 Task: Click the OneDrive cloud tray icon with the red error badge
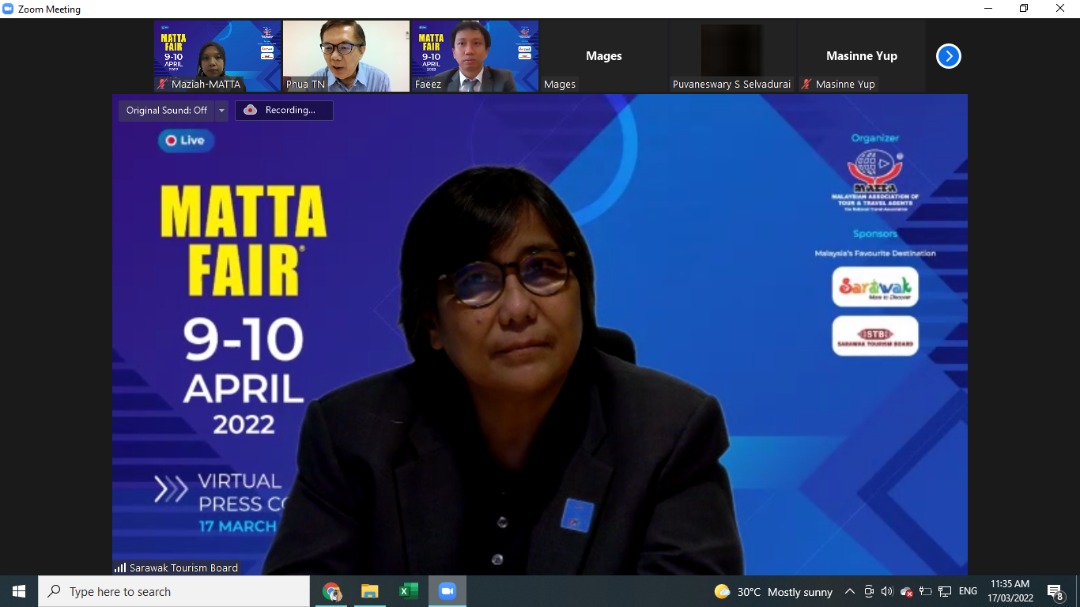pyautogui.click(x=906, y=591)
